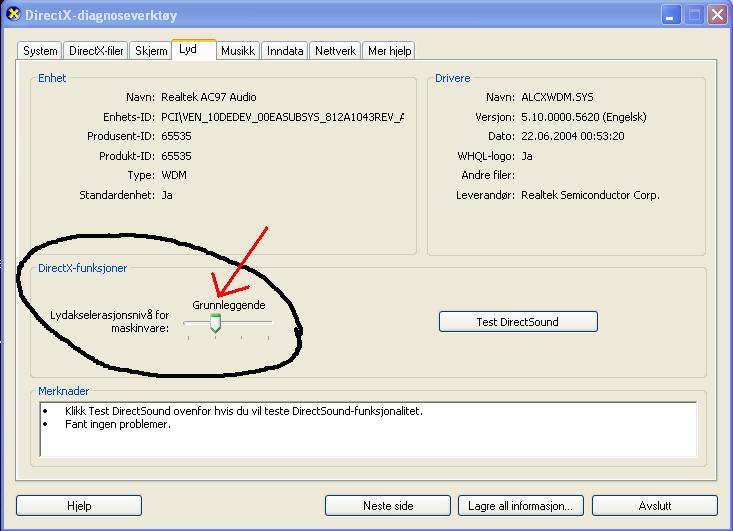Click the Standardenhet value Ja

[167, 195]
